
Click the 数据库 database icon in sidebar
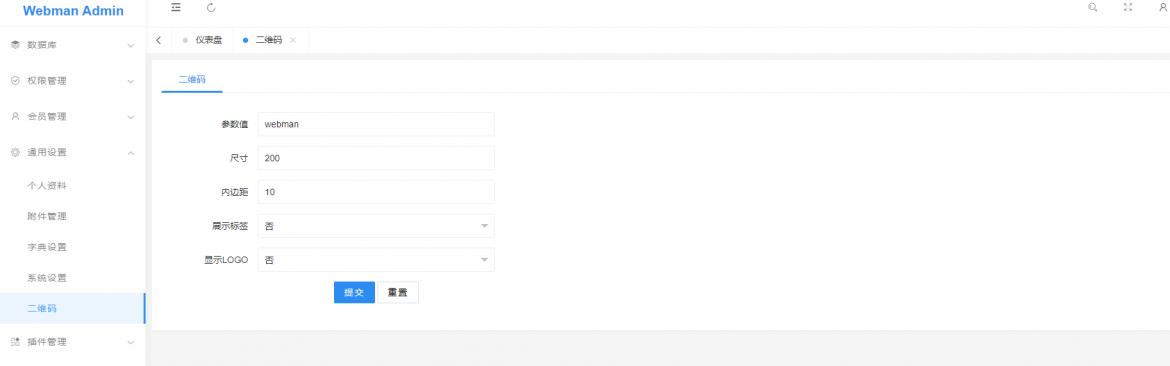15,45
